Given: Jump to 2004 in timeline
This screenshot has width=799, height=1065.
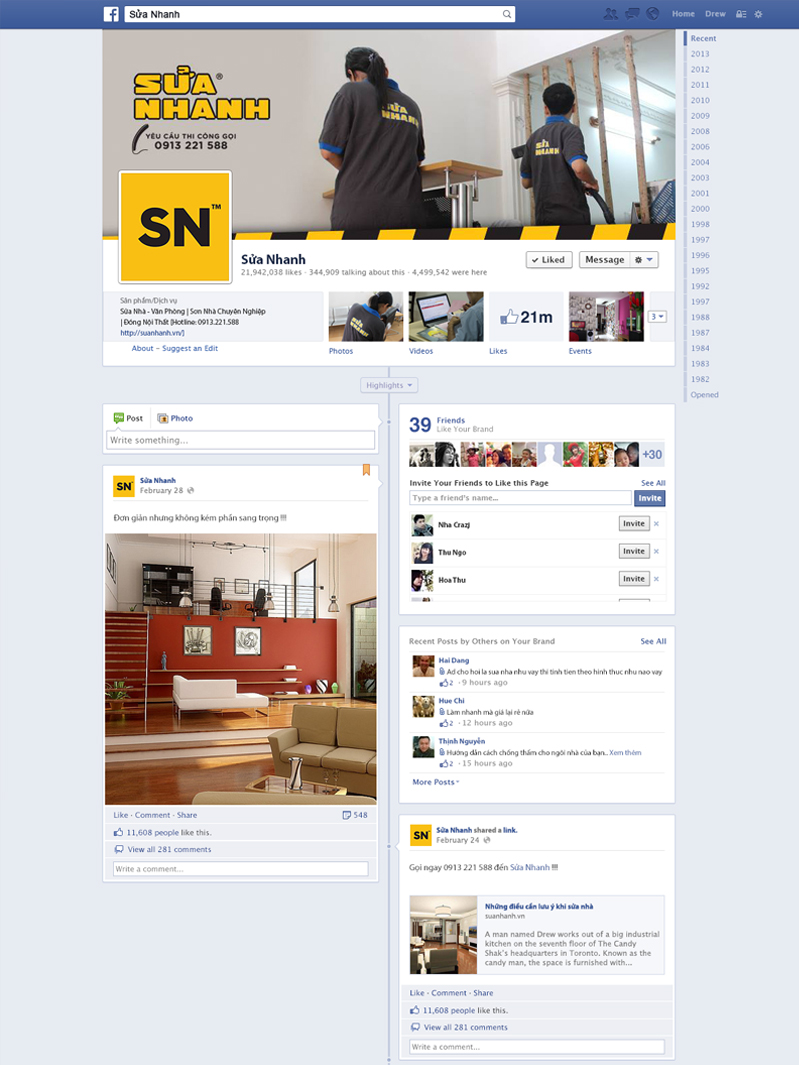Looking at the screenshot, I should [700, 162].
